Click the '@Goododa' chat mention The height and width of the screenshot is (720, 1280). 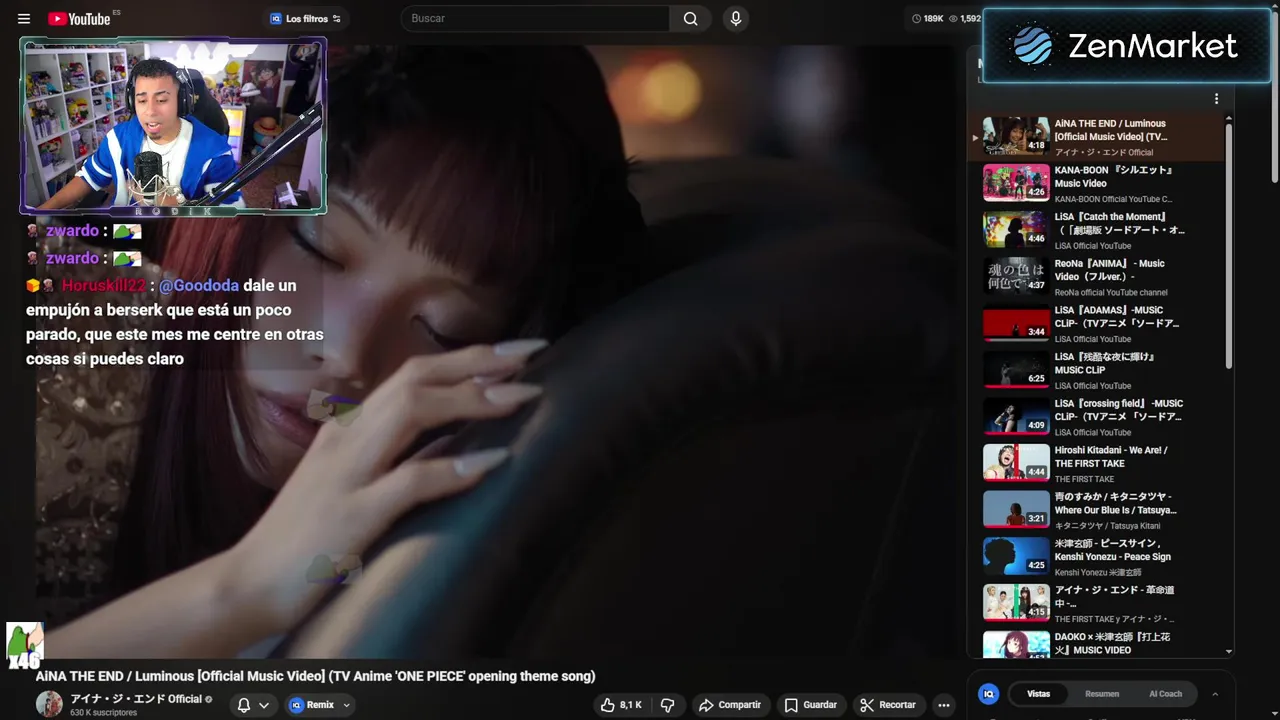(x=199, y=285)
